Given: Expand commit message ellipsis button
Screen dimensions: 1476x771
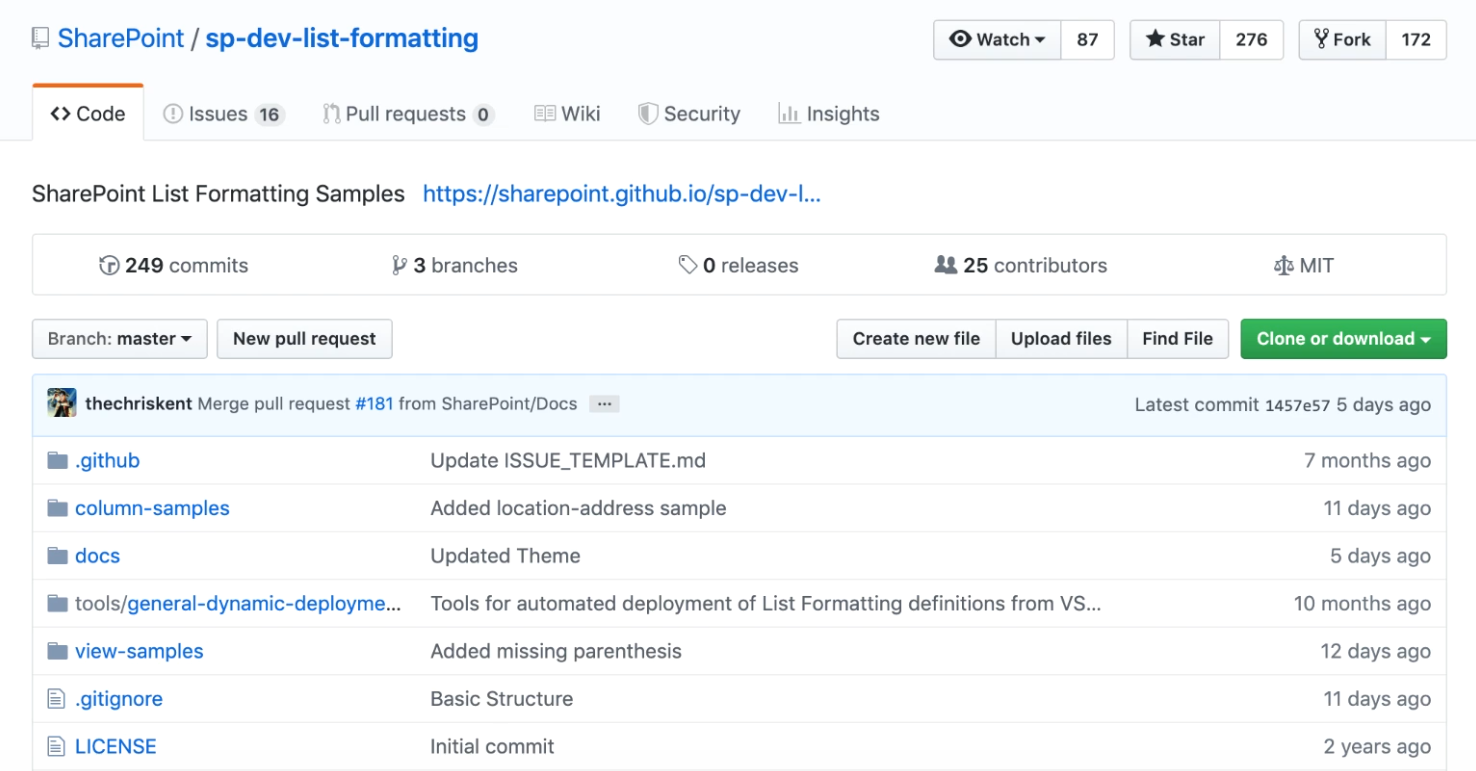Looking at the screenshot, I should coord(604,404).
